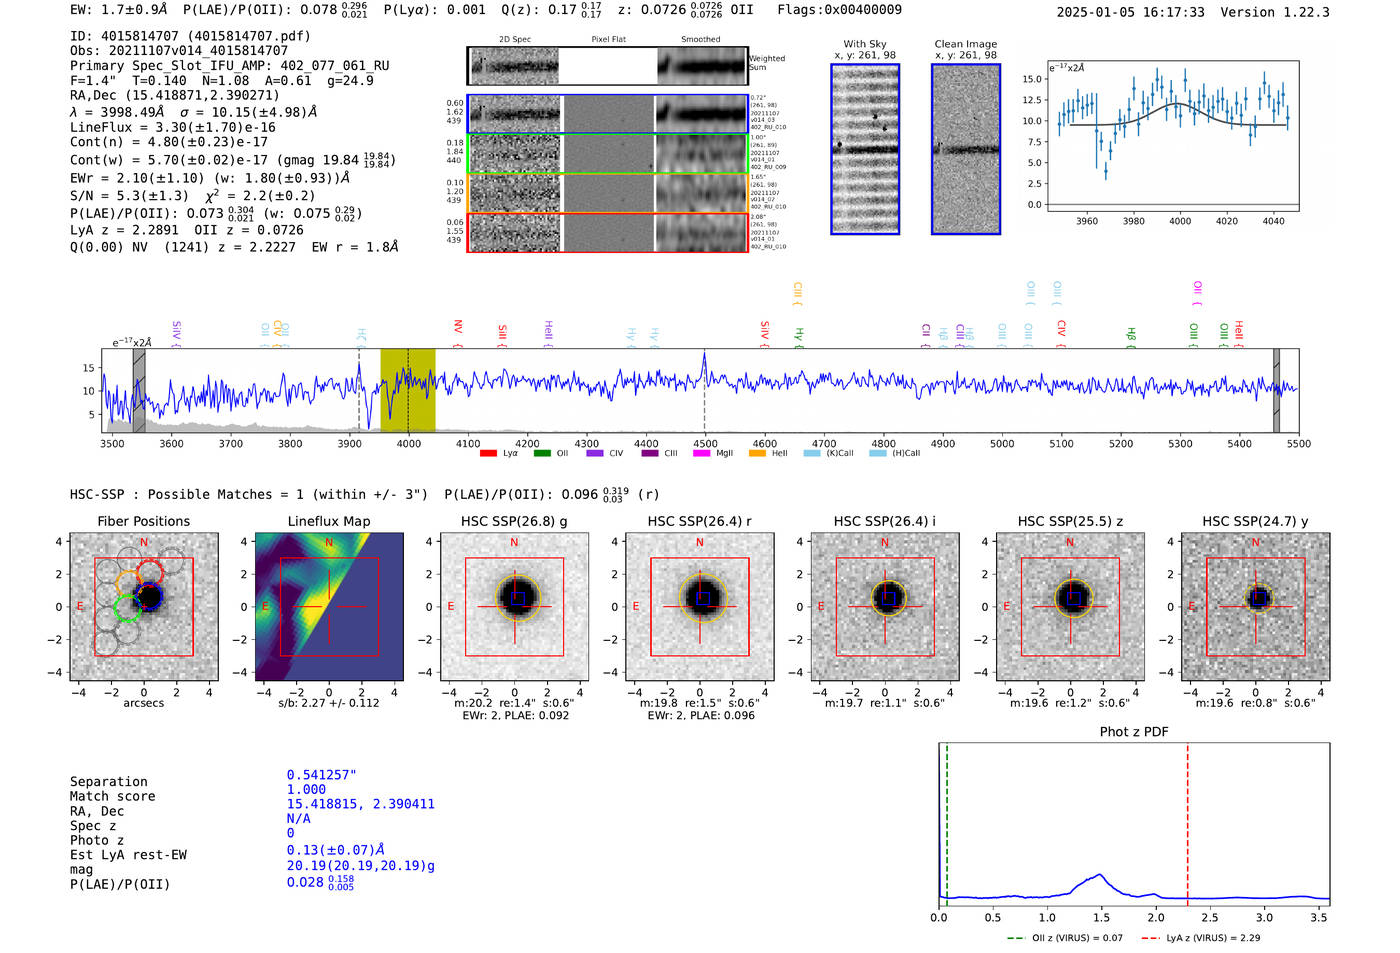This screenshot has width=1400, height=953.
Task: Open the HSC SSP(25.5) z image
Action: [x=1070, y=607]
